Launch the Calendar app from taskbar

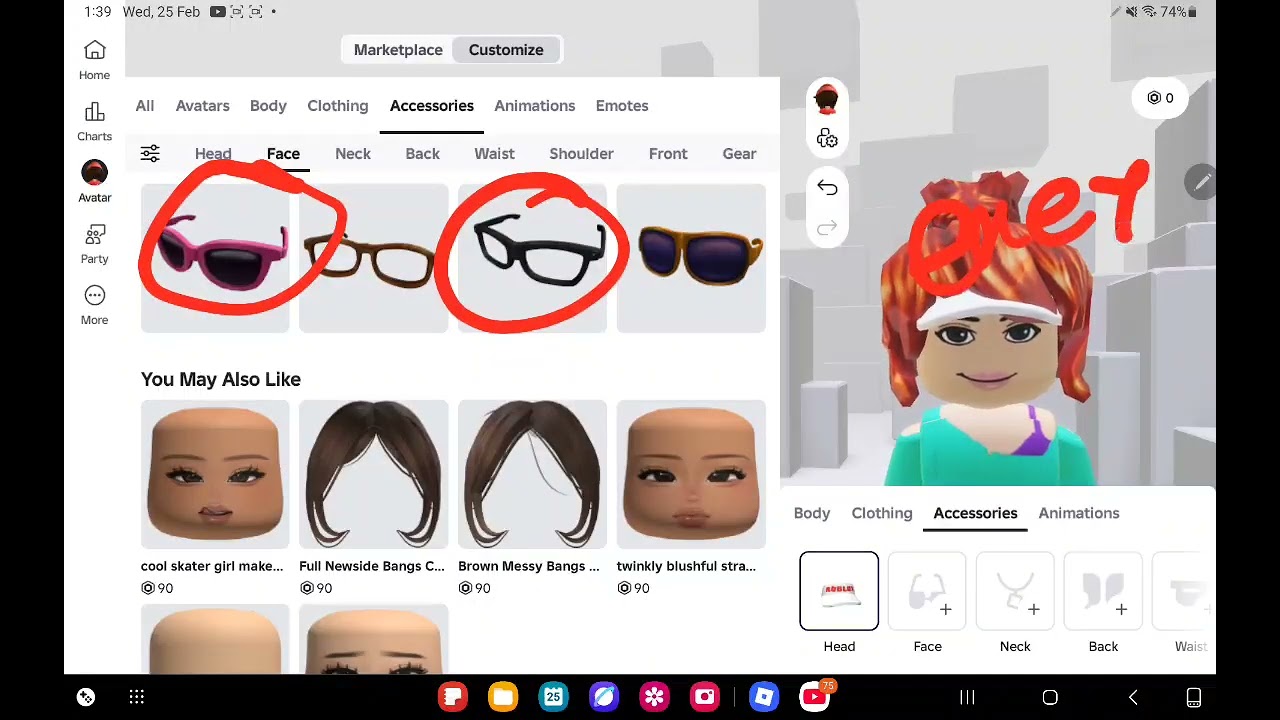553,697
